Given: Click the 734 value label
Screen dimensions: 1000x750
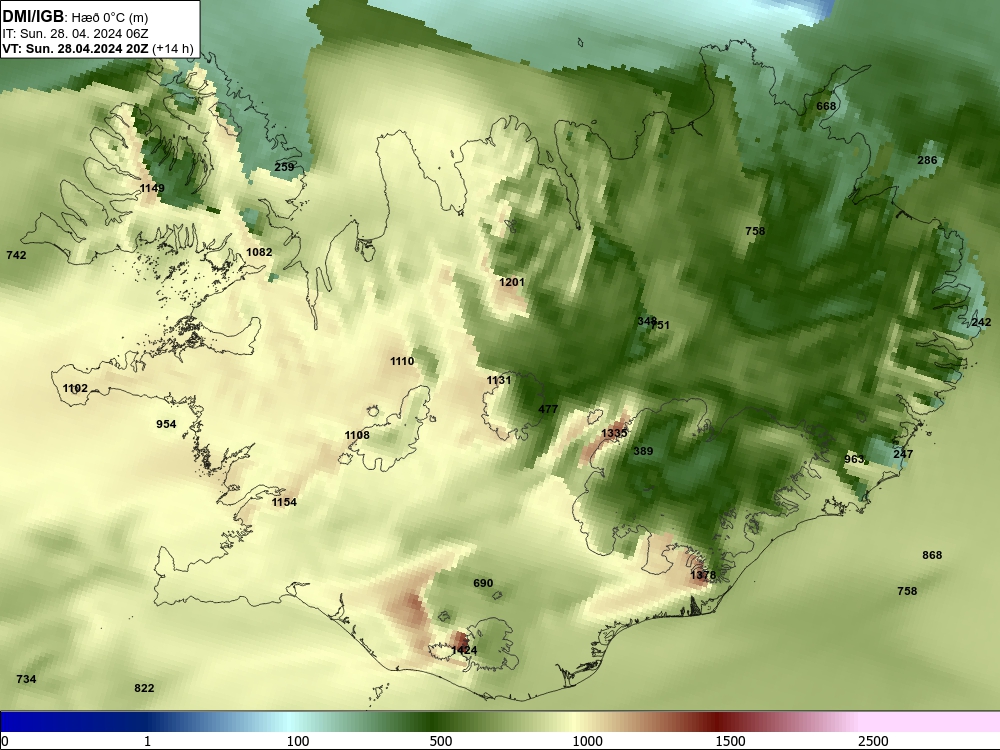Looking at the screenshot, I should coord(26,679).
